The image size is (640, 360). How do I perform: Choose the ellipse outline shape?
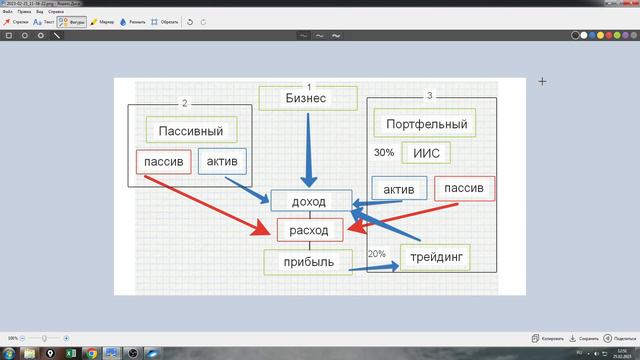tap(24, 36)
